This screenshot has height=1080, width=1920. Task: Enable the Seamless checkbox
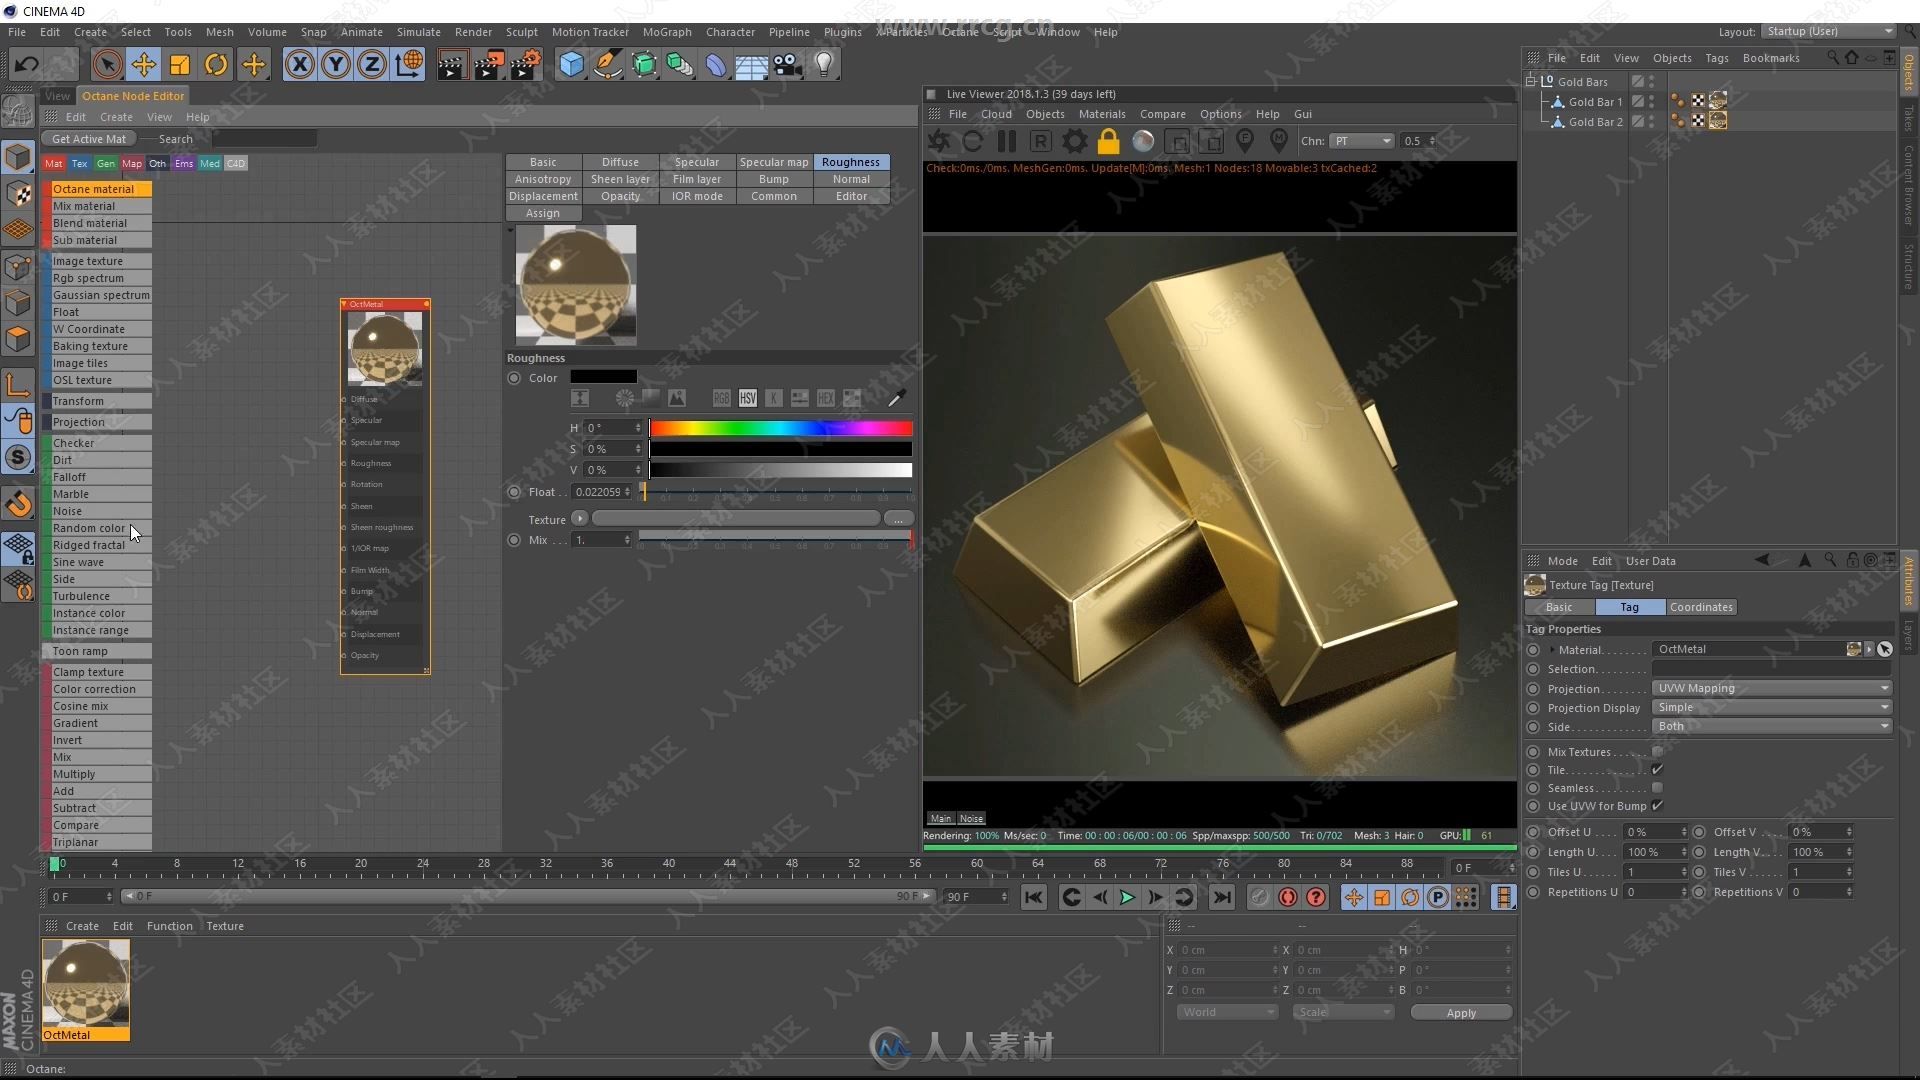coord(1657,788)
